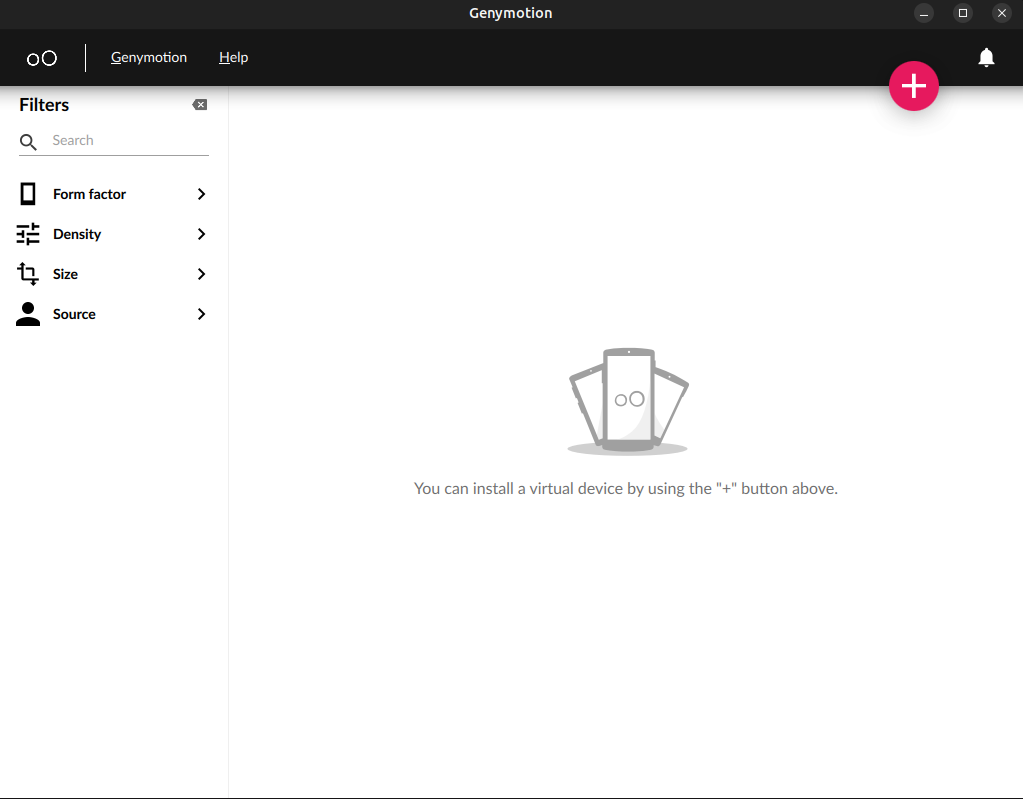Select the Source filter label
Screen dimensions: 1023x799
pos(75,314)
